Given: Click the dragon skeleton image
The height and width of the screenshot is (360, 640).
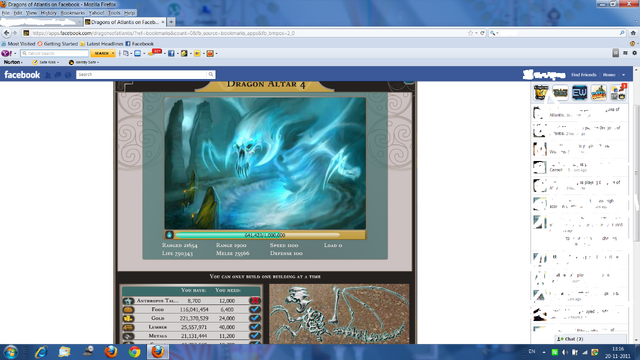Looking at the screenshot, I should point(339,314).
